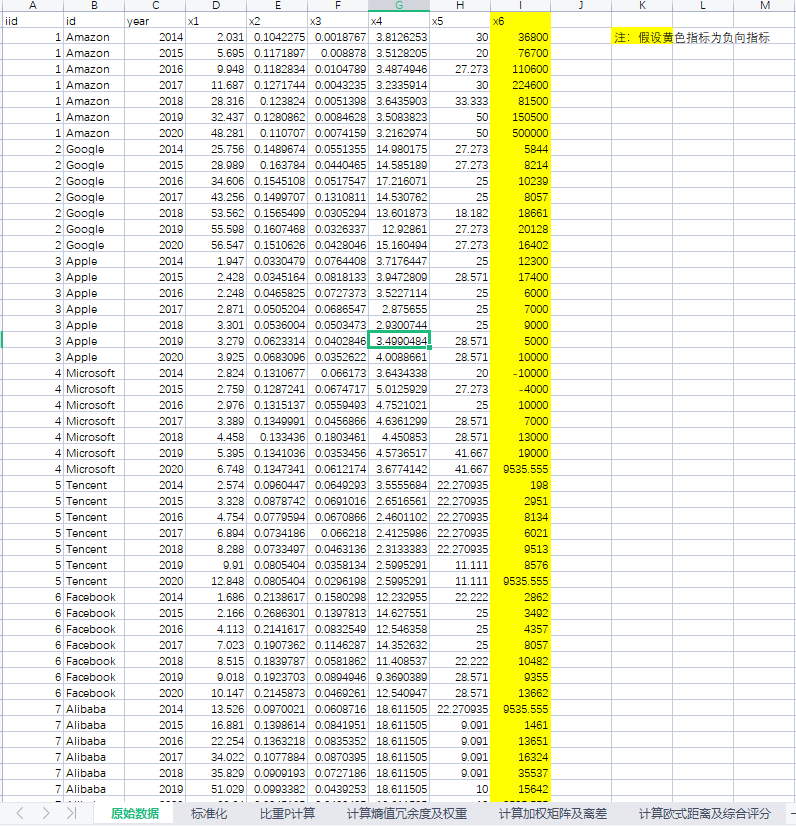Select x3 cell with value 0.1580298
The width and height of the screenshot is (796, 826).
(x=338, y=597)
